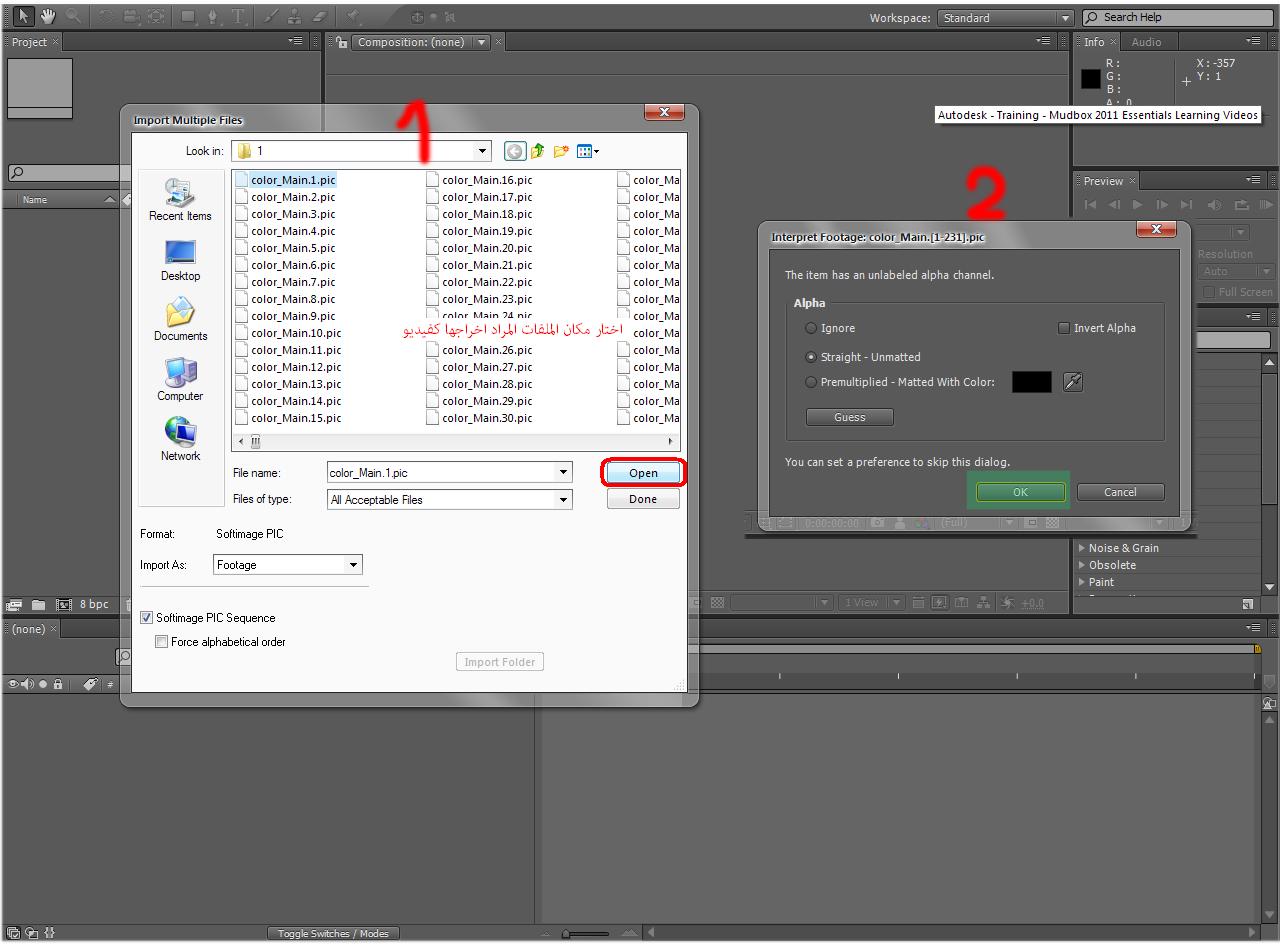Click the black matte color swatch
Image resolution: width=1280 pixels, height=944 pixels.
tap(1032, 382)
